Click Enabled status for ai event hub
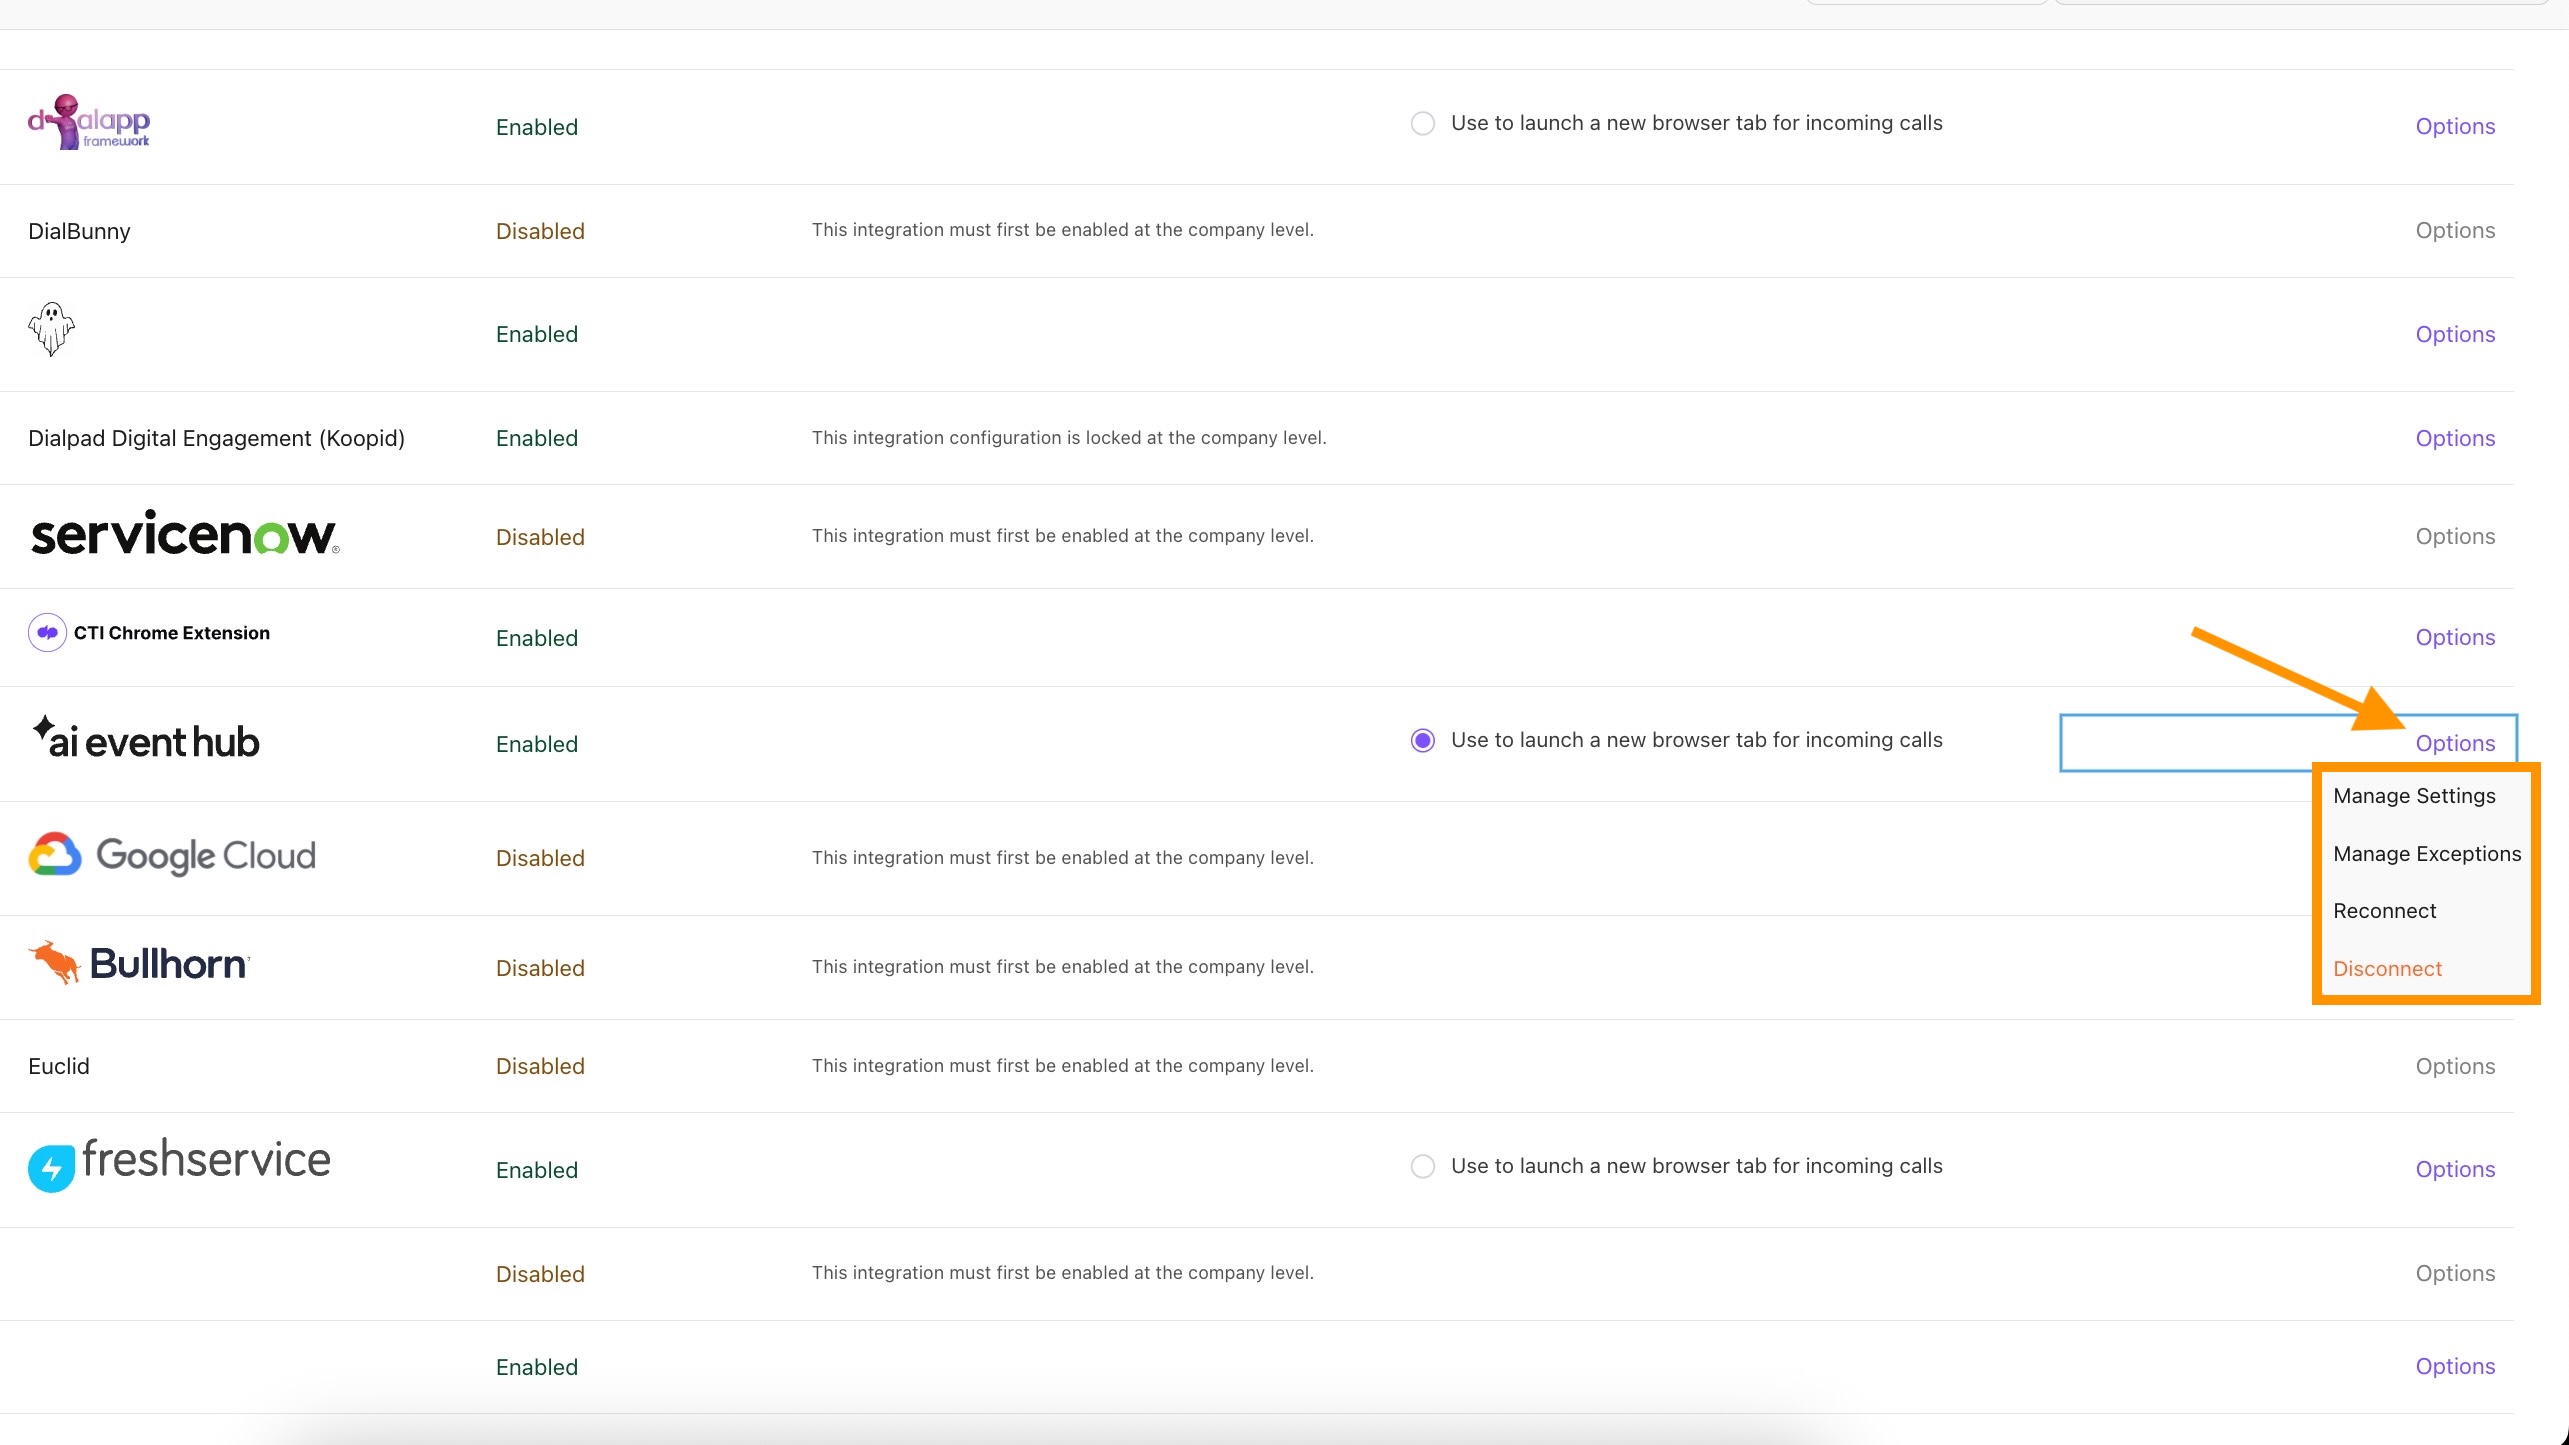The height and width of the screenshot is (1445, 2569). pos(537,744)
